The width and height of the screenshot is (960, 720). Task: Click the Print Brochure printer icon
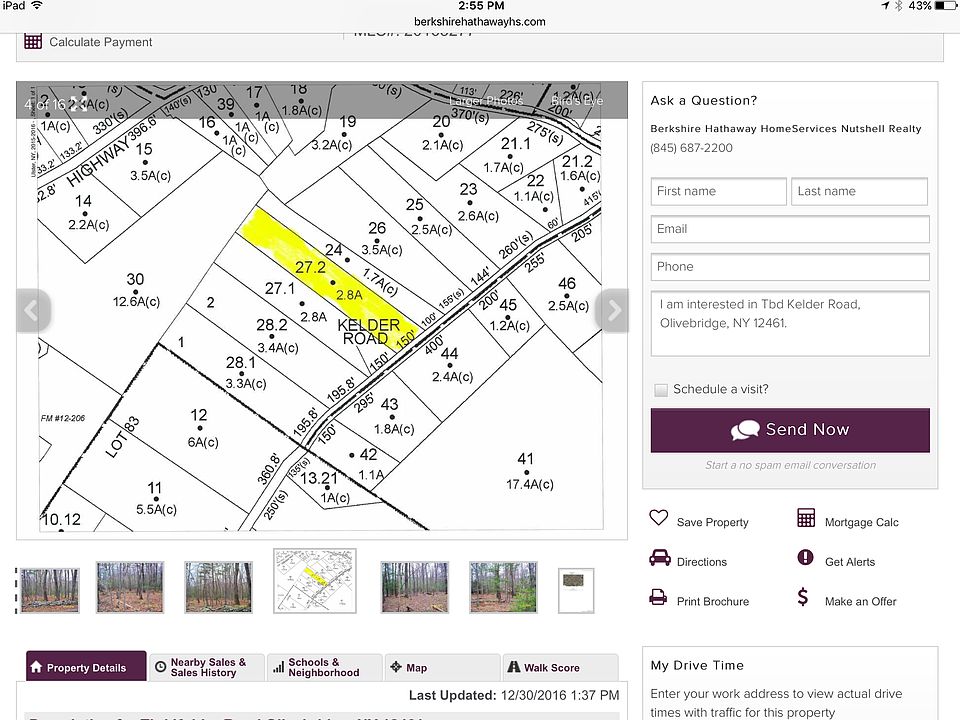(x=658, y=598)
